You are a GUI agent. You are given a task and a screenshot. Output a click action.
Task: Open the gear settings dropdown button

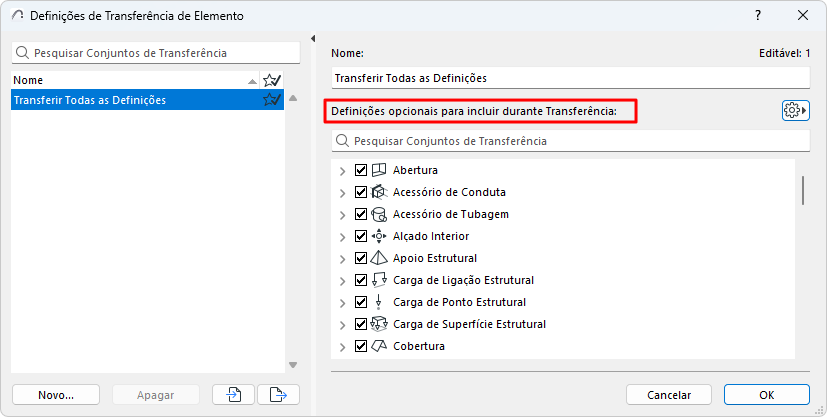click(x=795, y=110)
